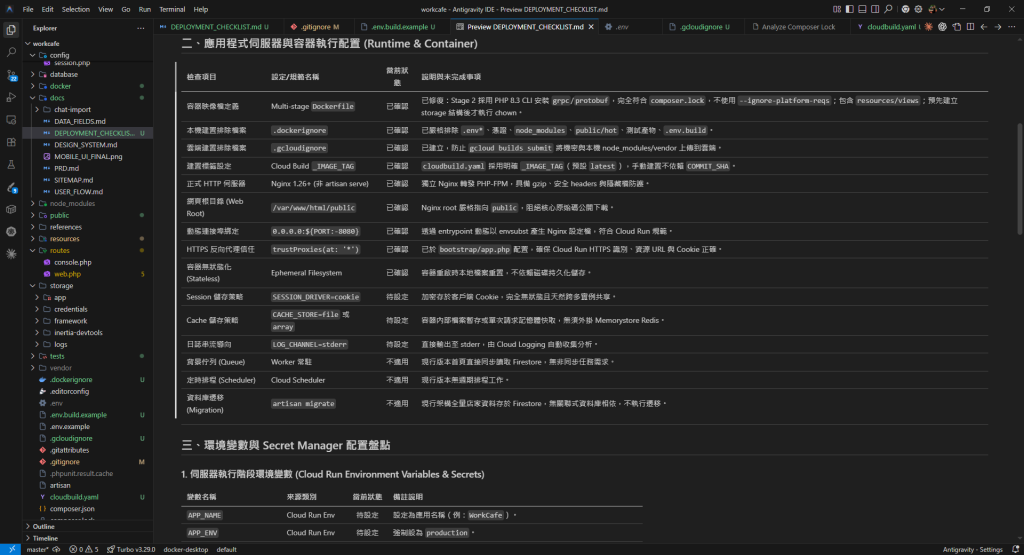Split the editor to the right
Viewport: 1024px width, 555px height.
[970, 27]
